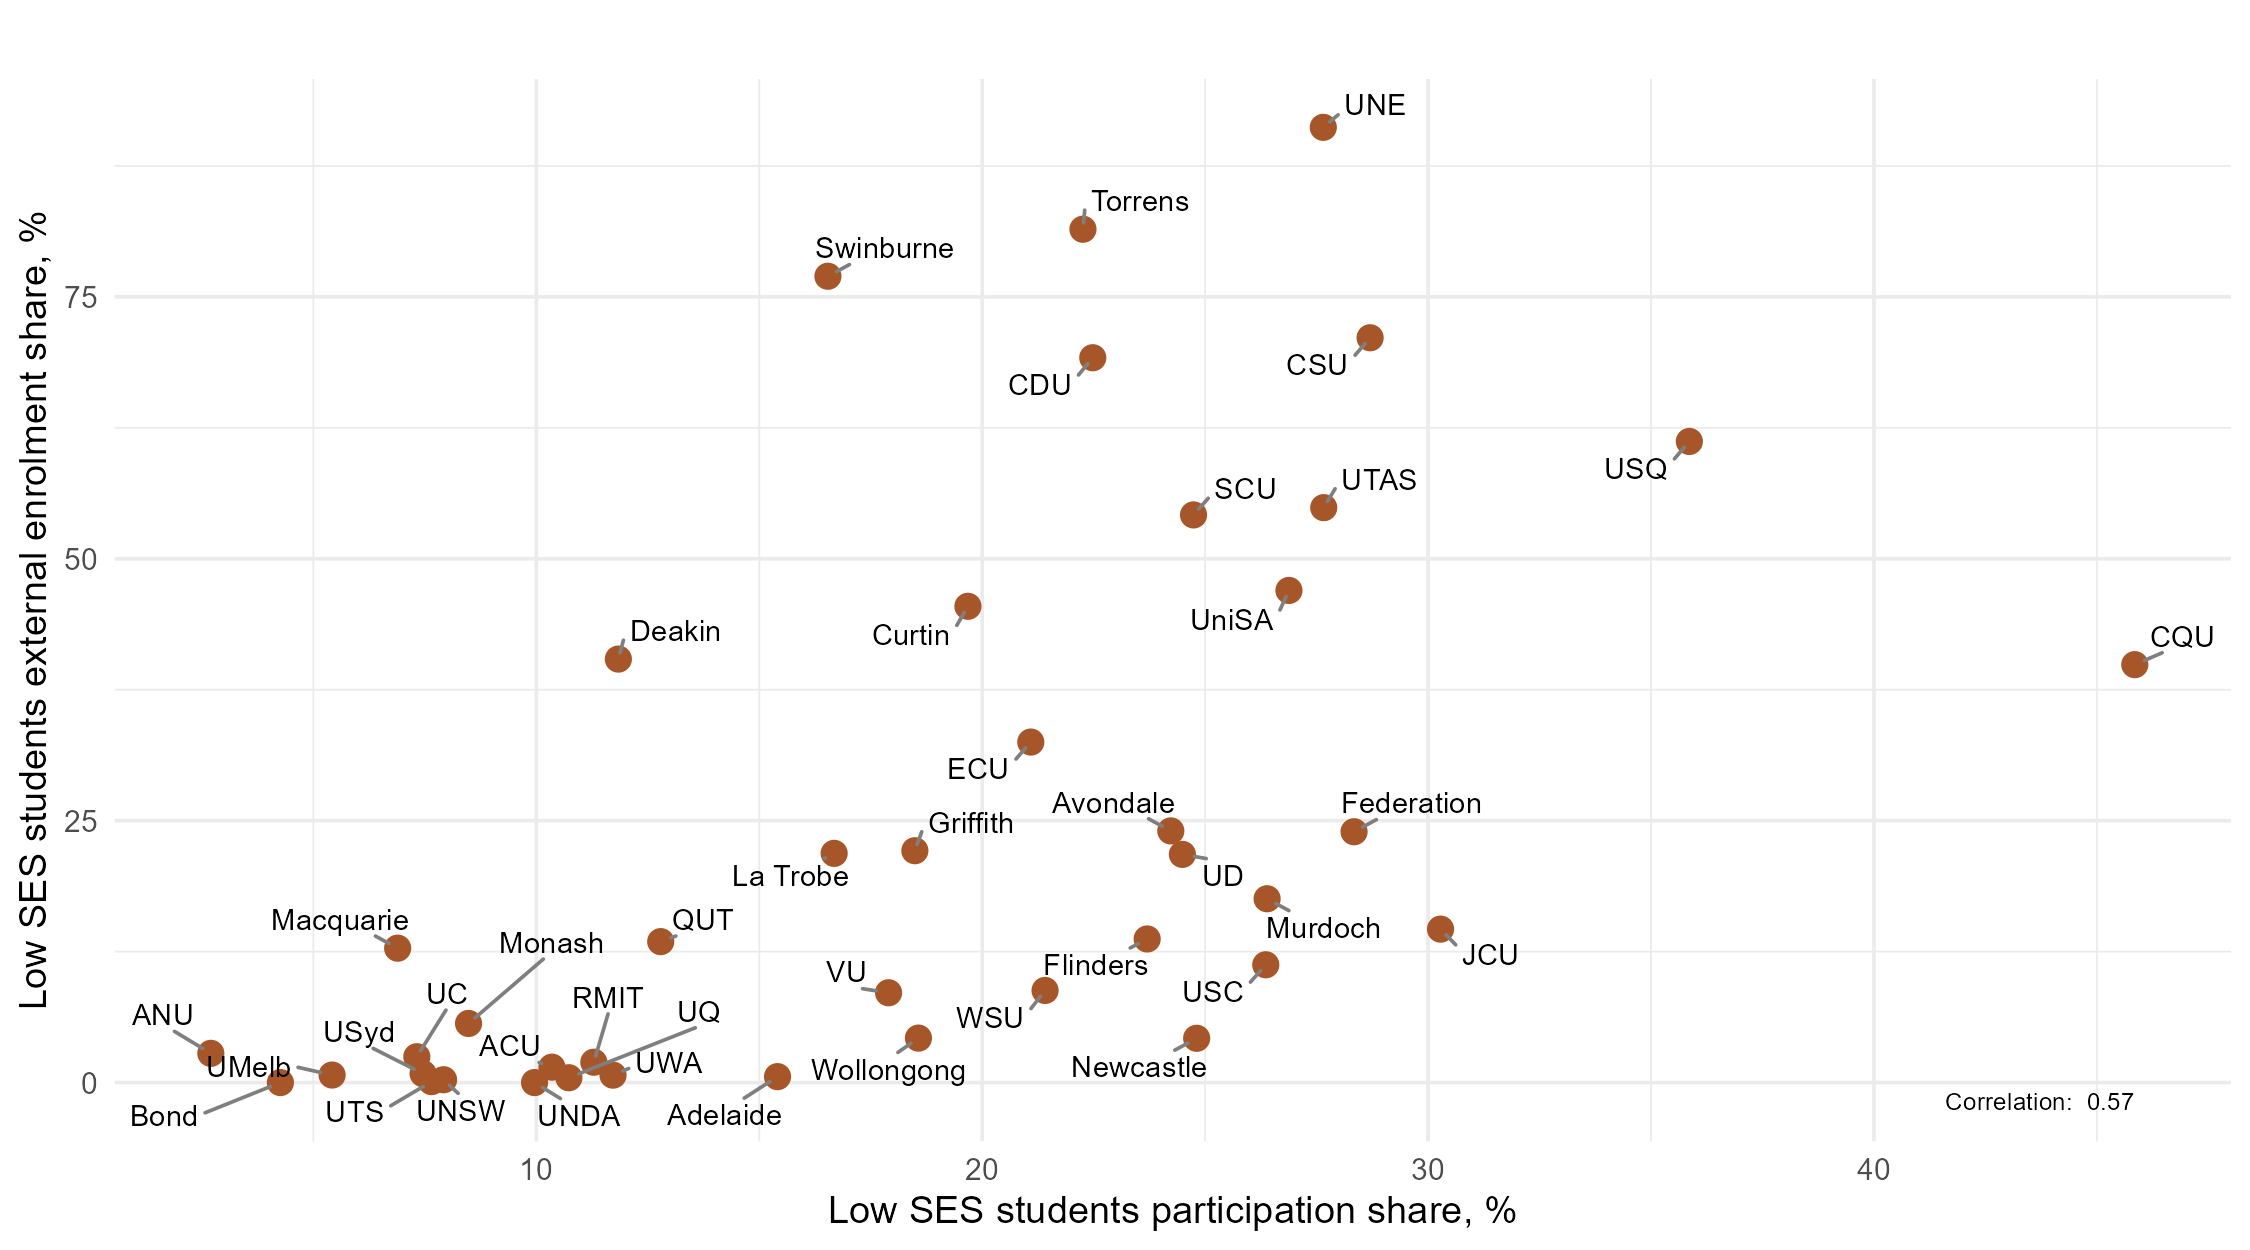Image resolution: width=2250 pixels, height=1250 pixels.
Task: Select the UTAS label text
Action: coord(1378,481)
